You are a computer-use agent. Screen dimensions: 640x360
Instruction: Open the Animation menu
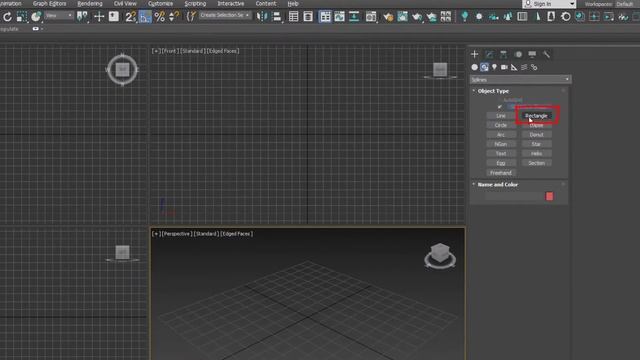pyautogui.click(x=11, y=4)
